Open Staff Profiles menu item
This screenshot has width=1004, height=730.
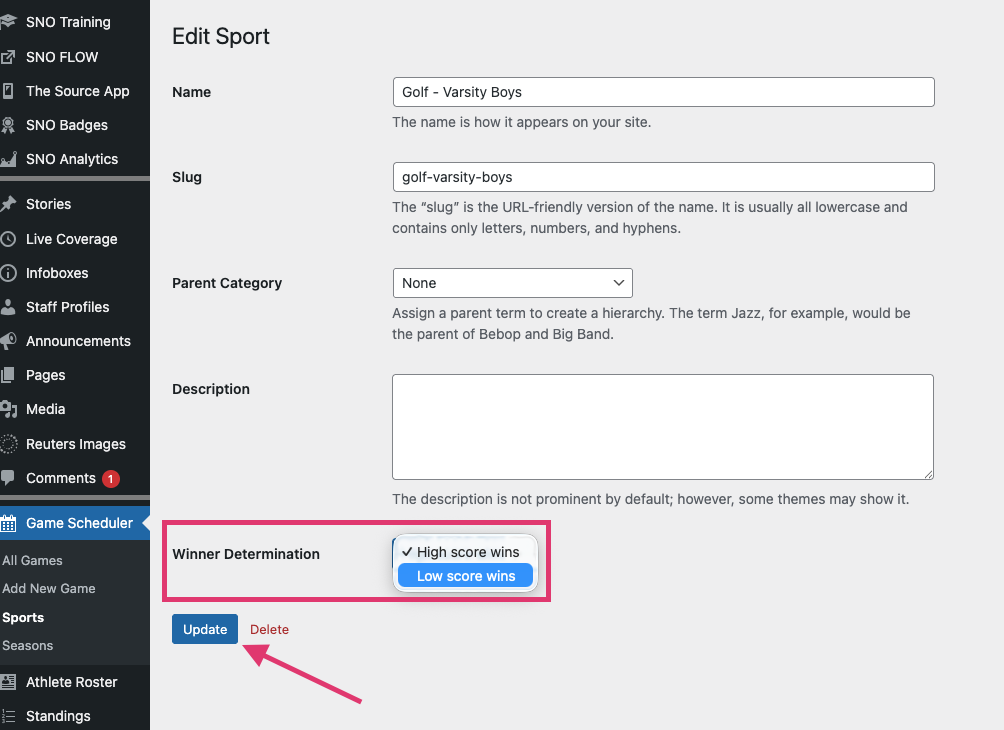tap(67, 307)
